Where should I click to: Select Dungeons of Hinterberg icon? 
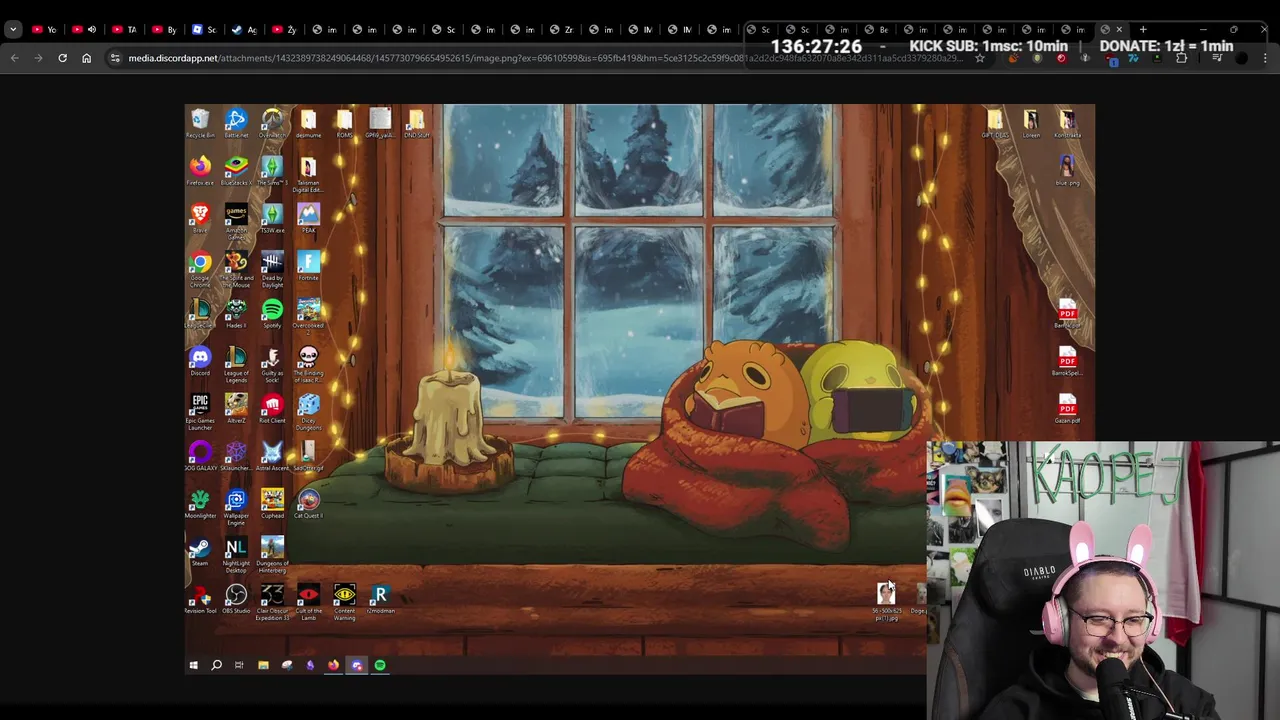tap(272, 554)
